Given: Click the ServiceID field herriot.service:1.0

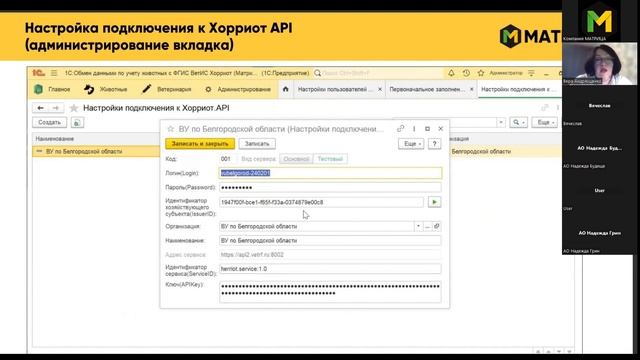Looking at the screenshot, I should coord(330,269).
